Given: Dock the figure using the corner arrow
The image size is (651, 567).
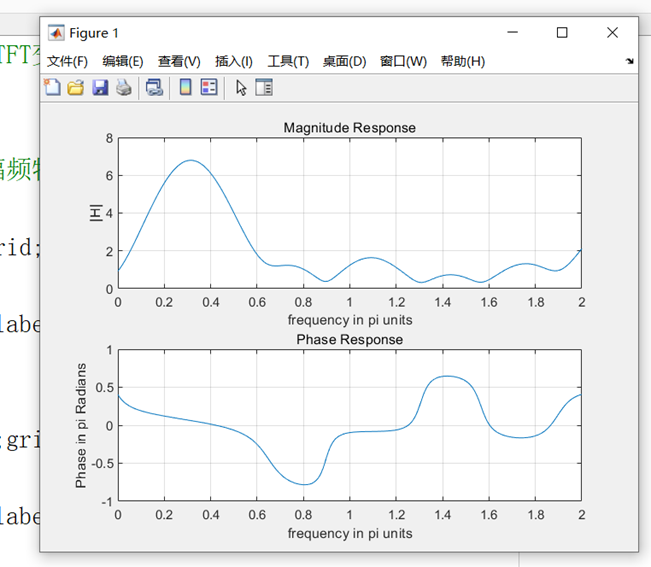Looking at the screenshot, I should click(x=629, y=61).
